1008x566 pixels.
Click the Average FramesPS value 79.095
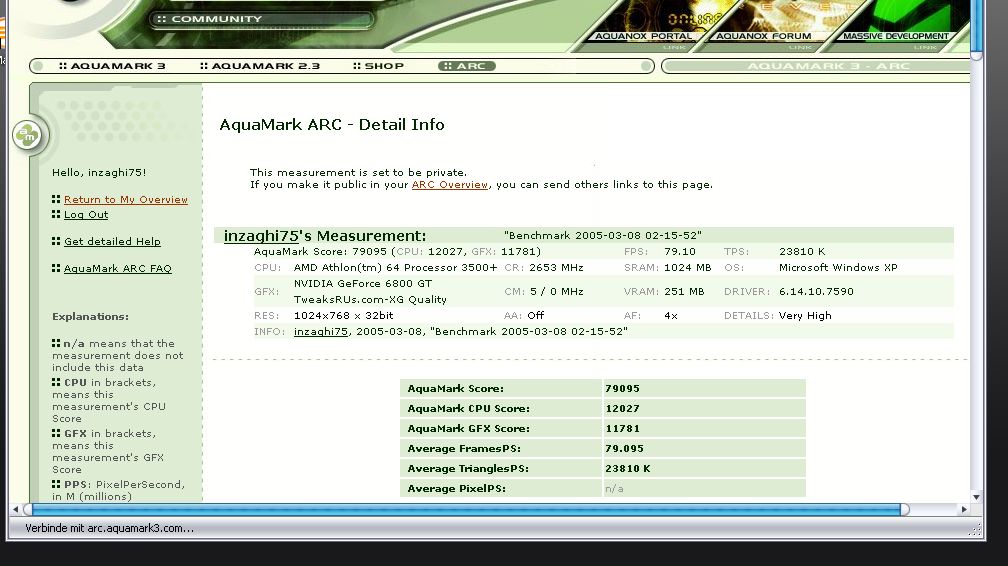click(x=624, y=448)
